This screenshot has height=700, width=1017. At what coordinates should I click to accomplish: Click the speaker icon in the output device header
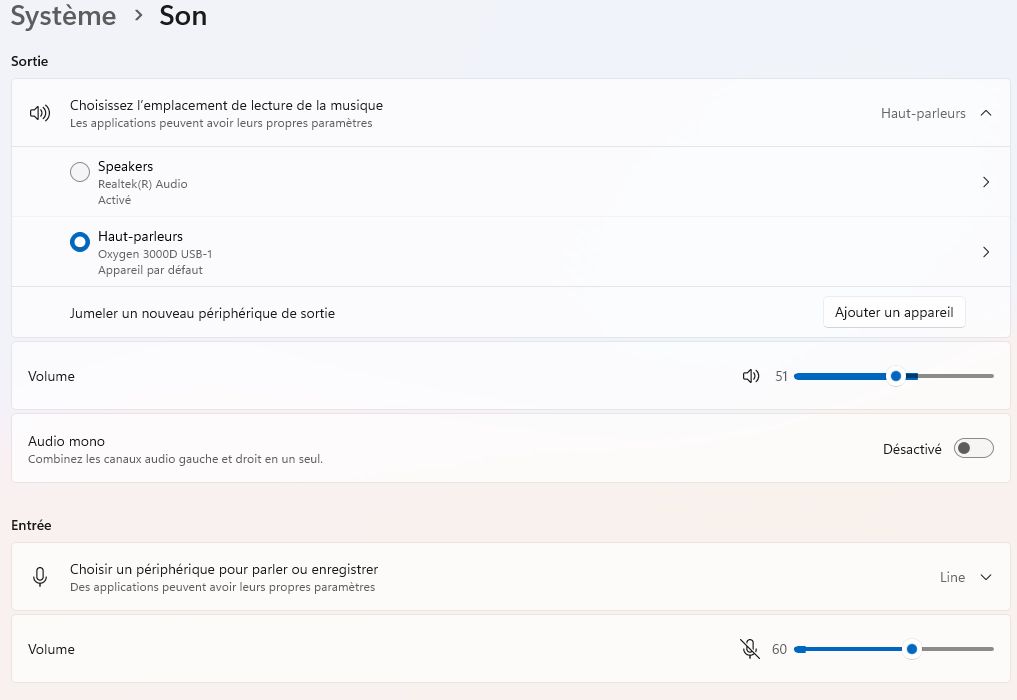[40, 113]
